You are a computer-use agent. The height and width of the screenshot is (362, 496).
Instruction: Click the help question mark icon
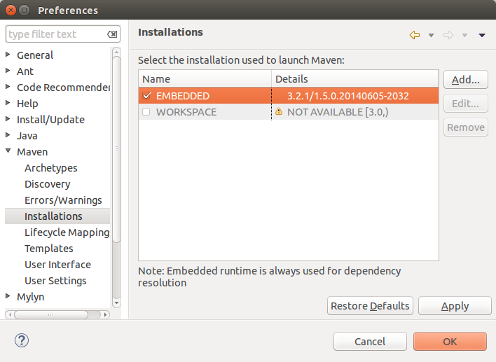(x=22, y=340)
